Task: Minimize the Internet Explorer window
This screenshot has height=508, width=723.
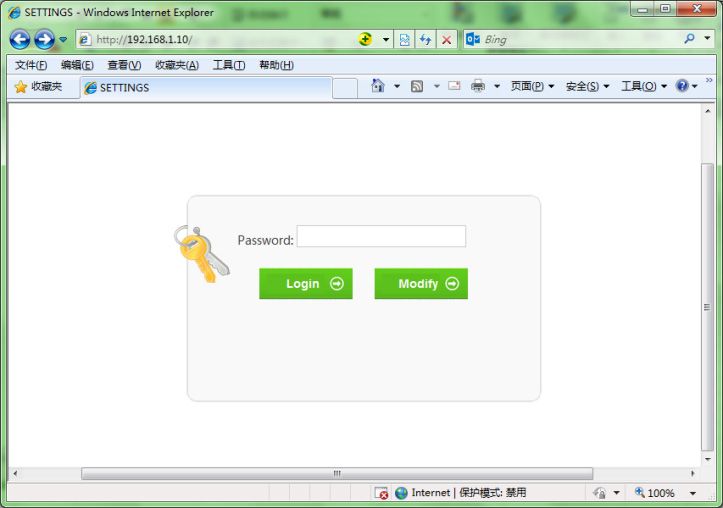Action: coord(643,9)
